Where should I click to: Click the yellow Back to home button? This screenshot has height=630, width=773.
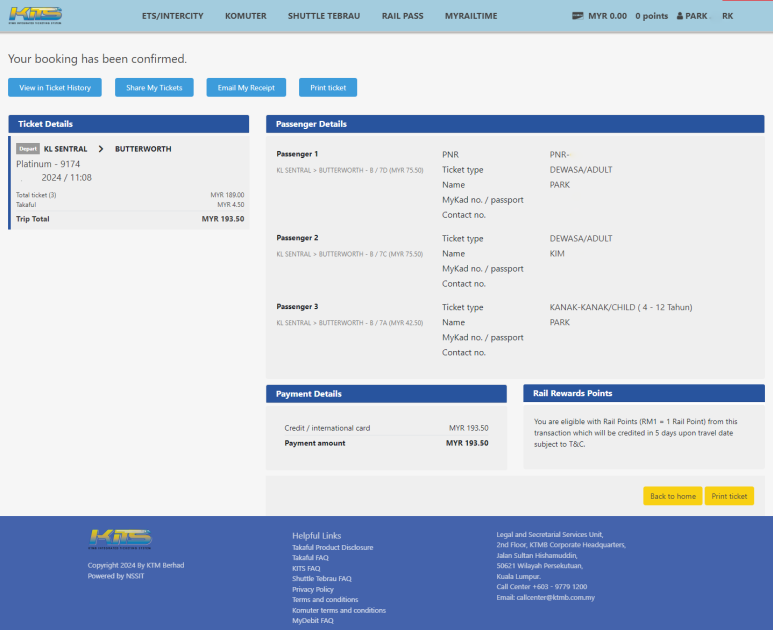(x=673, y=496)
